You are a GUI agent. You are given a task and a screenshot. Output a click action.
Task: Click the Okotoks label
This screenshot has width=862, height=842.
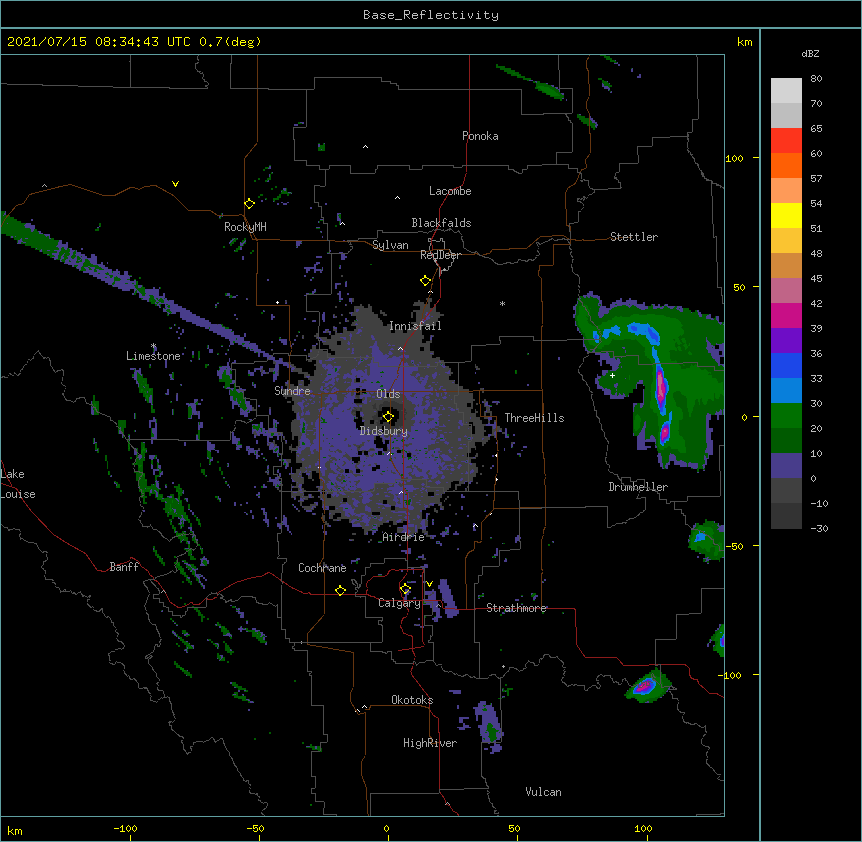pyautogui.click(x=412, y=700)
